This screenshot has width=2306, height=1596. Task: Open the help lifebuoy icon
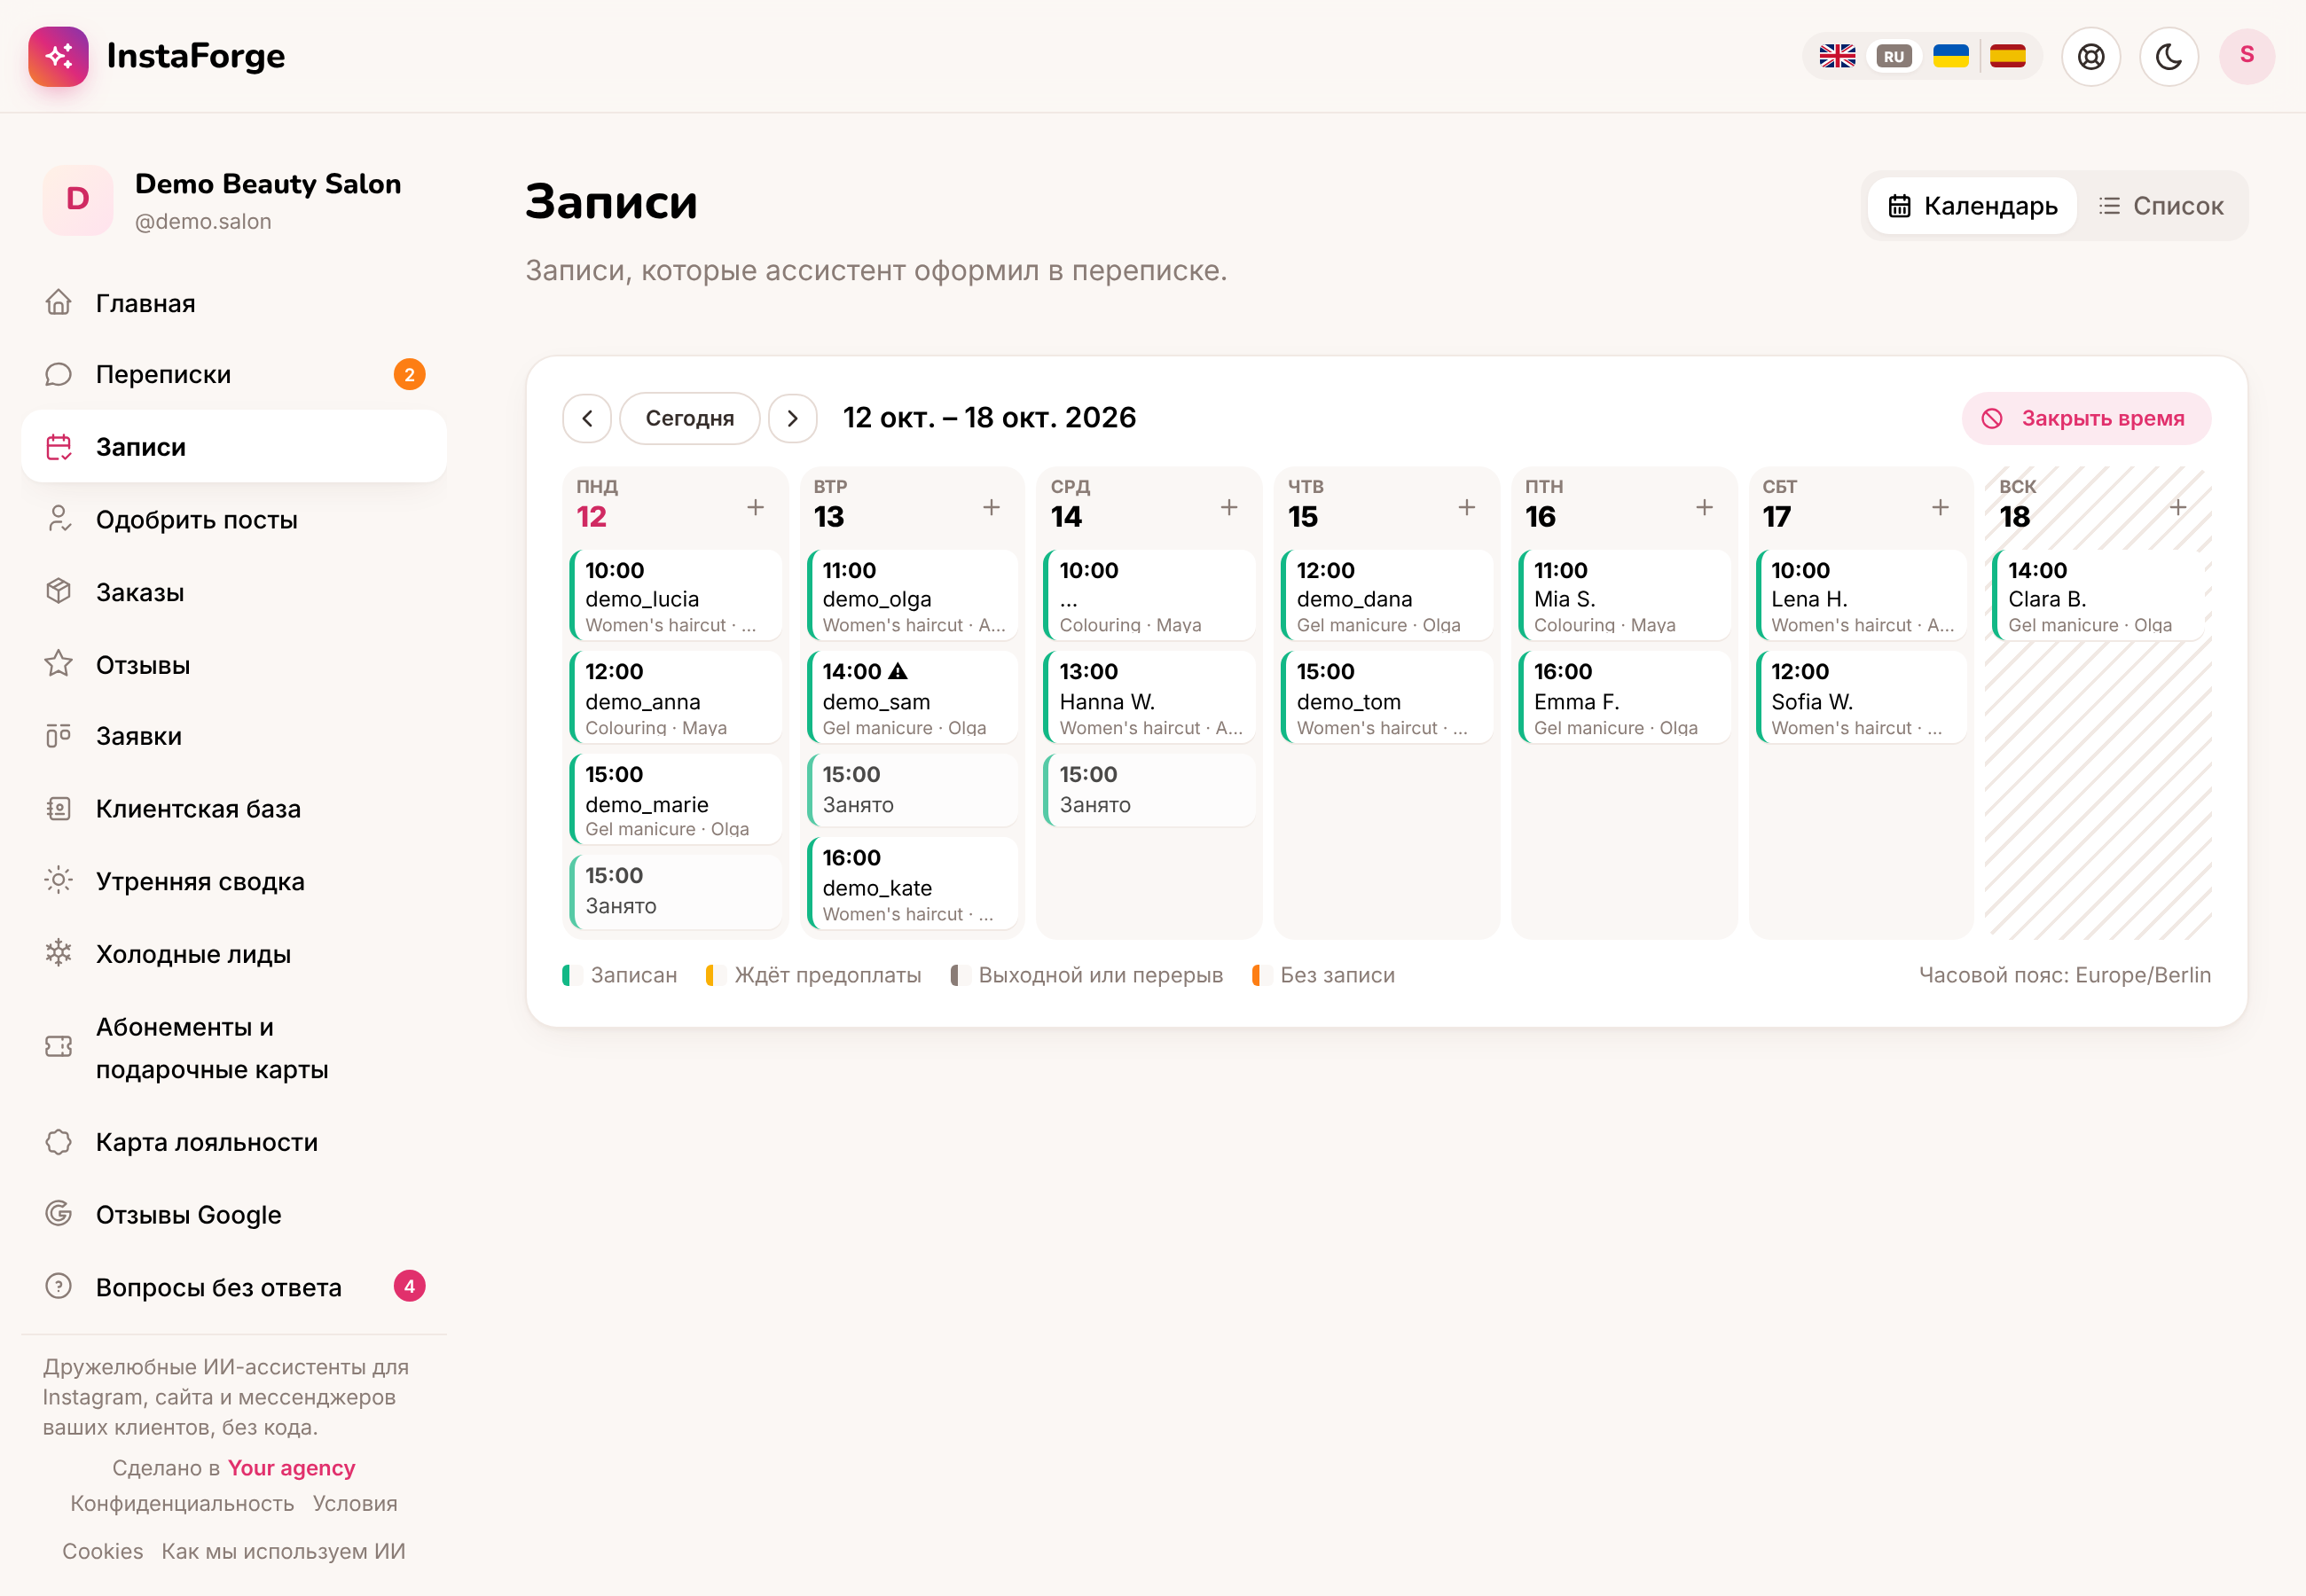click(2090, 56)
